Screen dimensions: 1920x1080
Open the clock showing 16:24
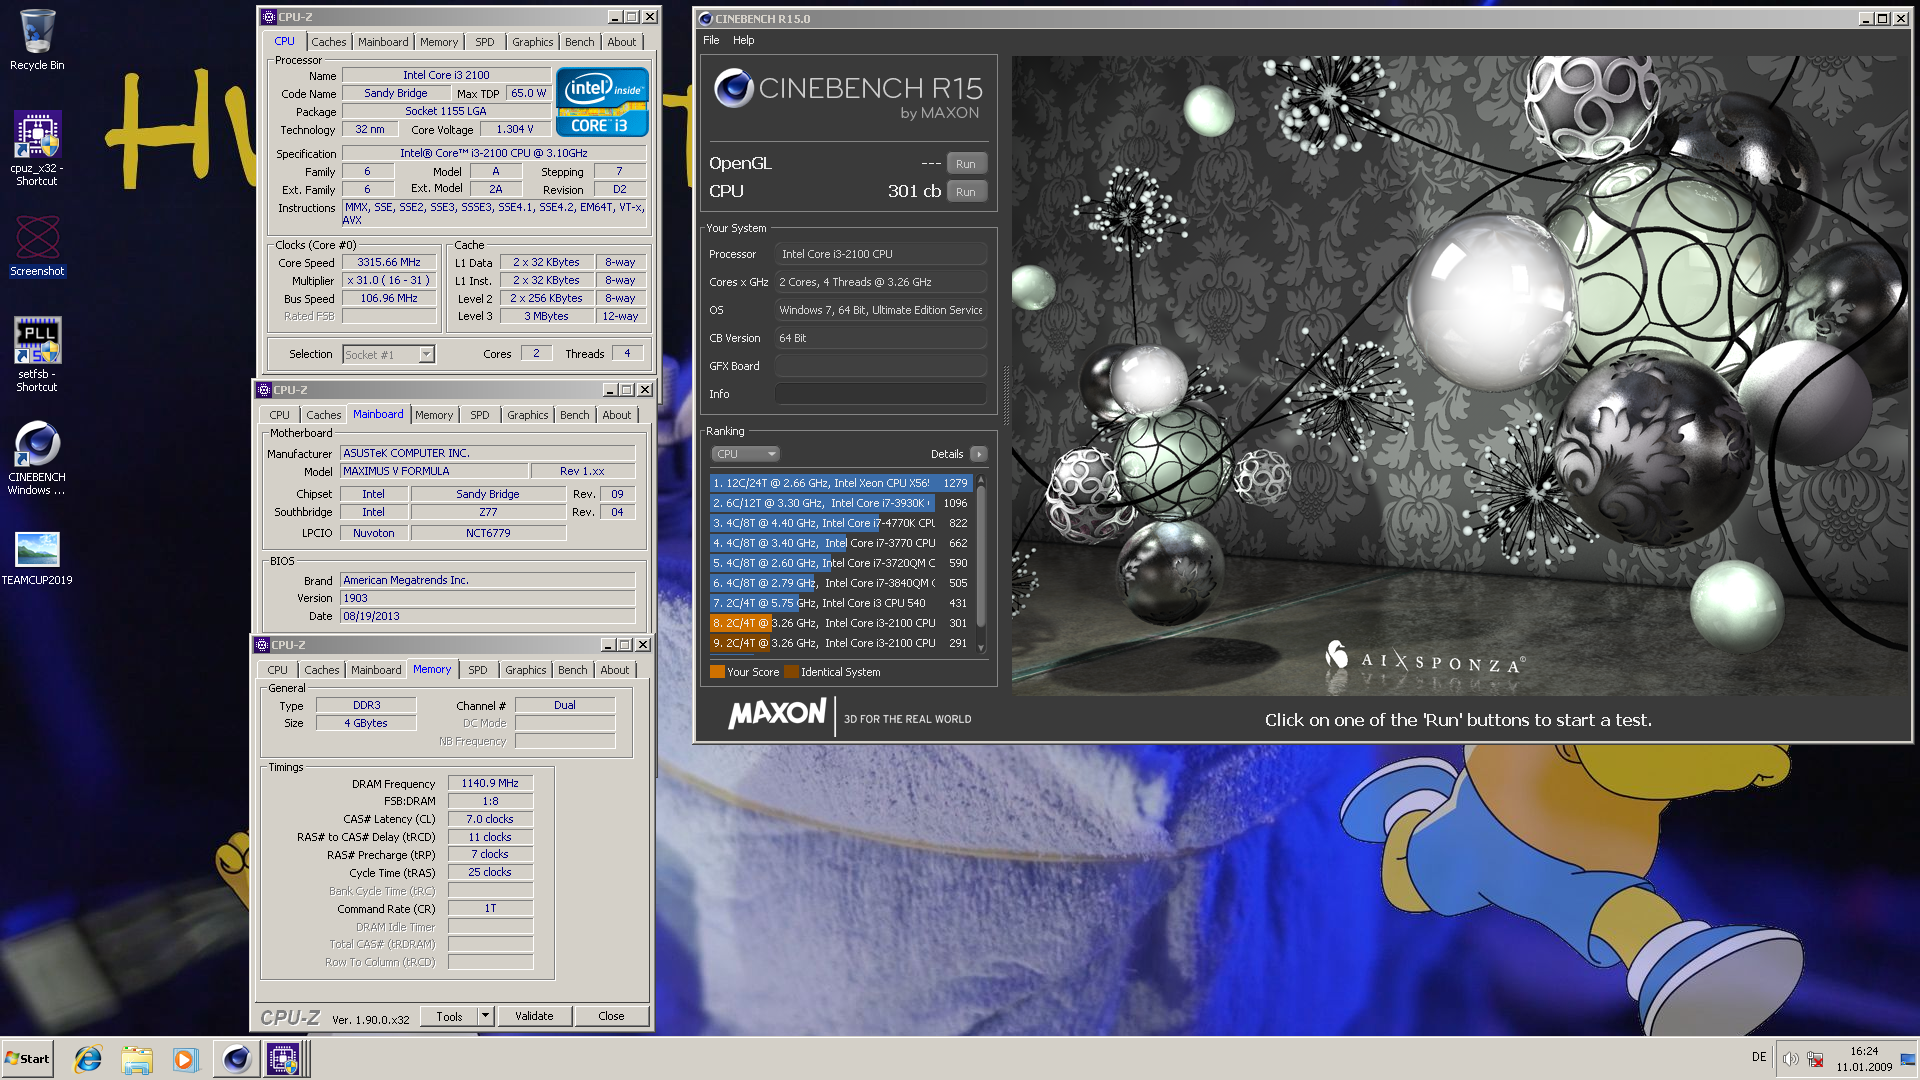tap(1864, 1052)
